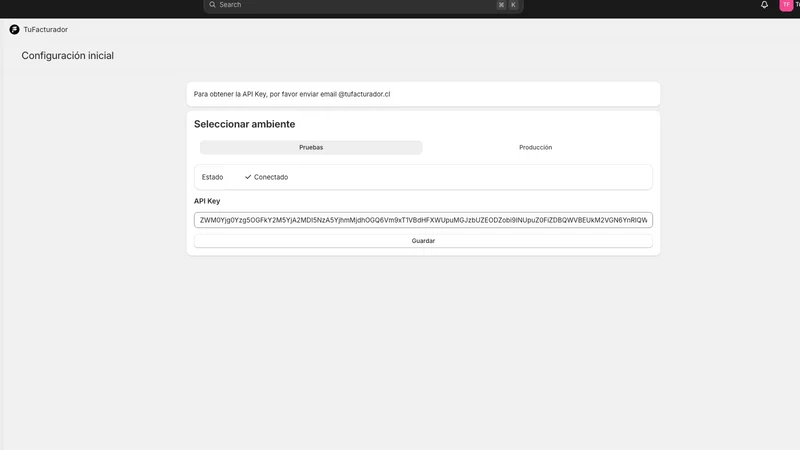Switch to the Producción environment tab

536,147
